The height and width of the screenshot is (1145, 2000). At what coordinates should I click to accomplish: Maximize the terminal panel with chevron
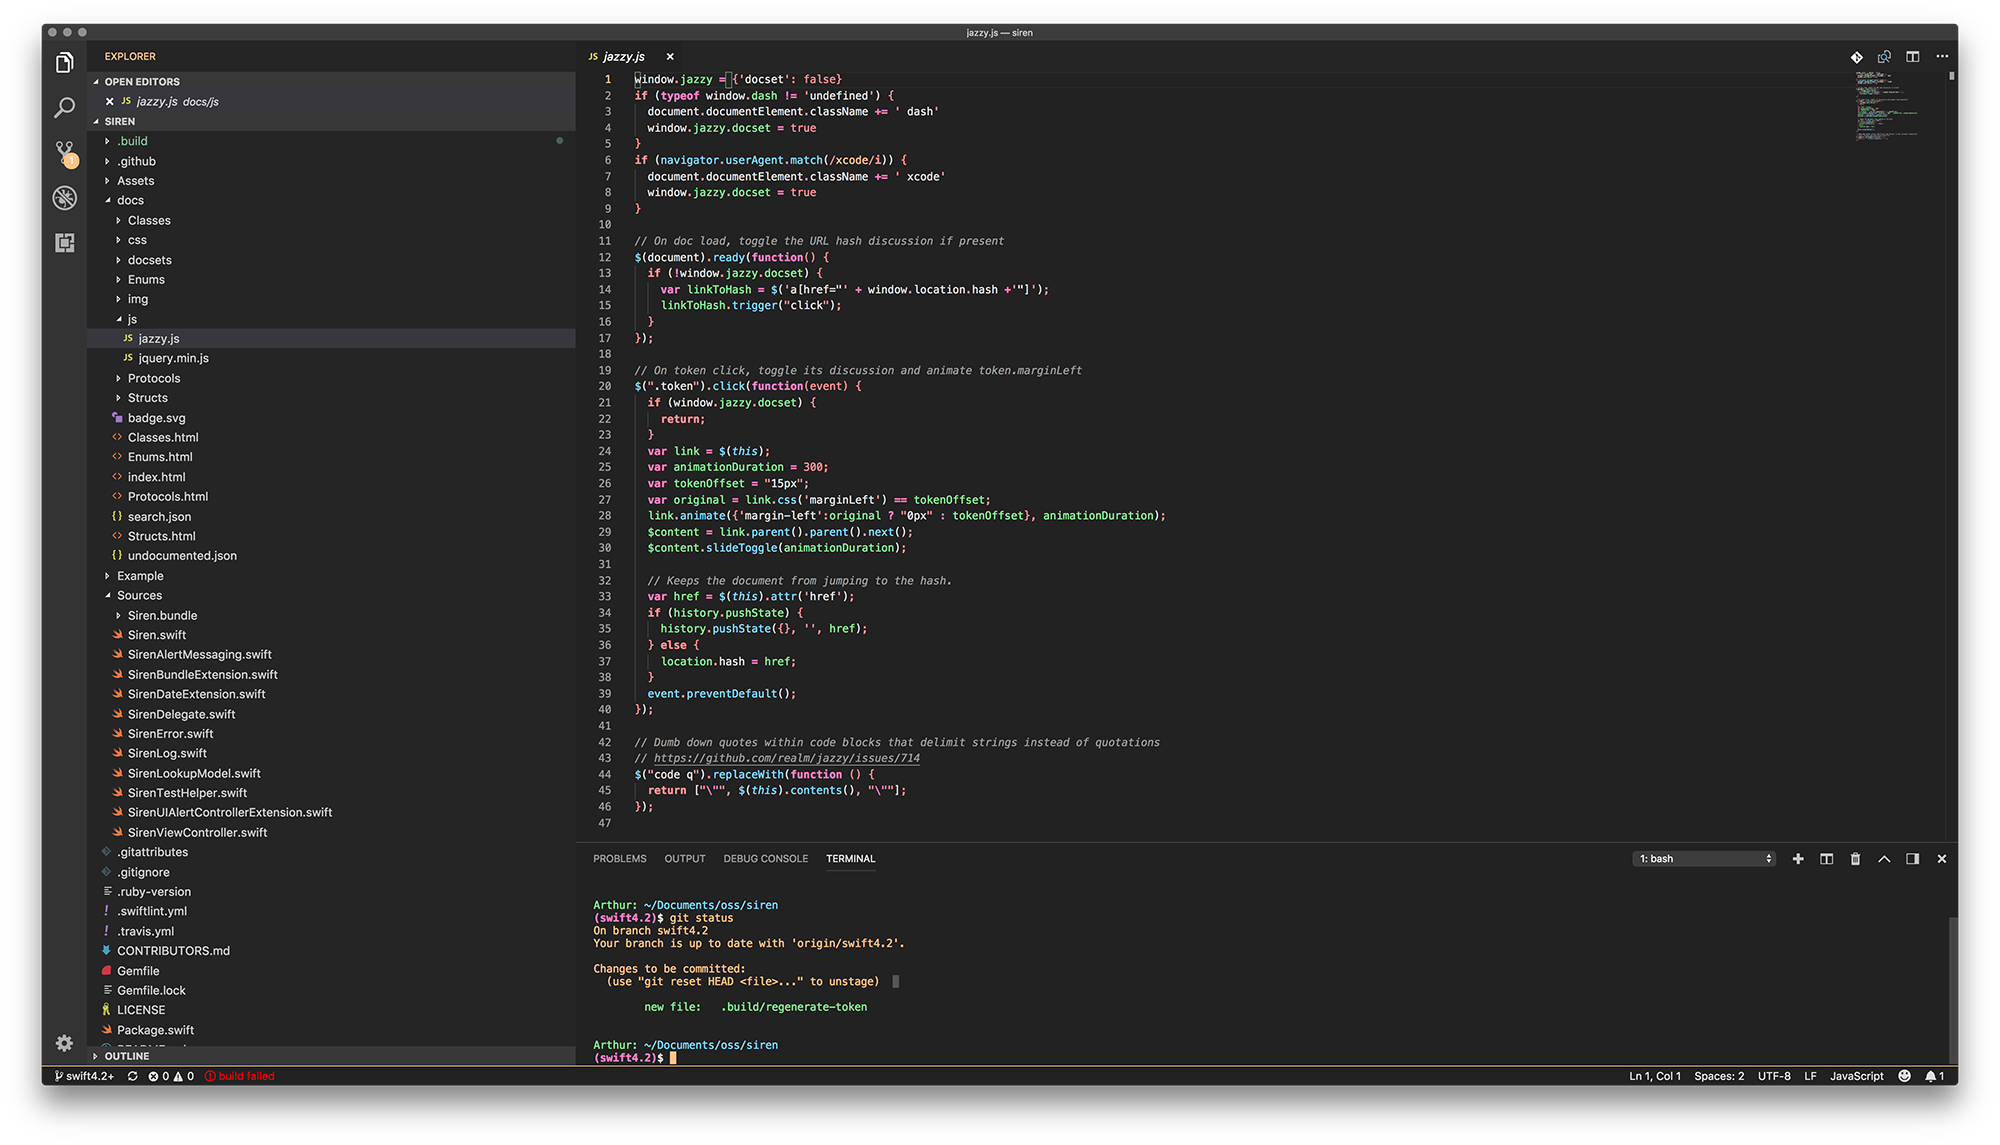1884,859
